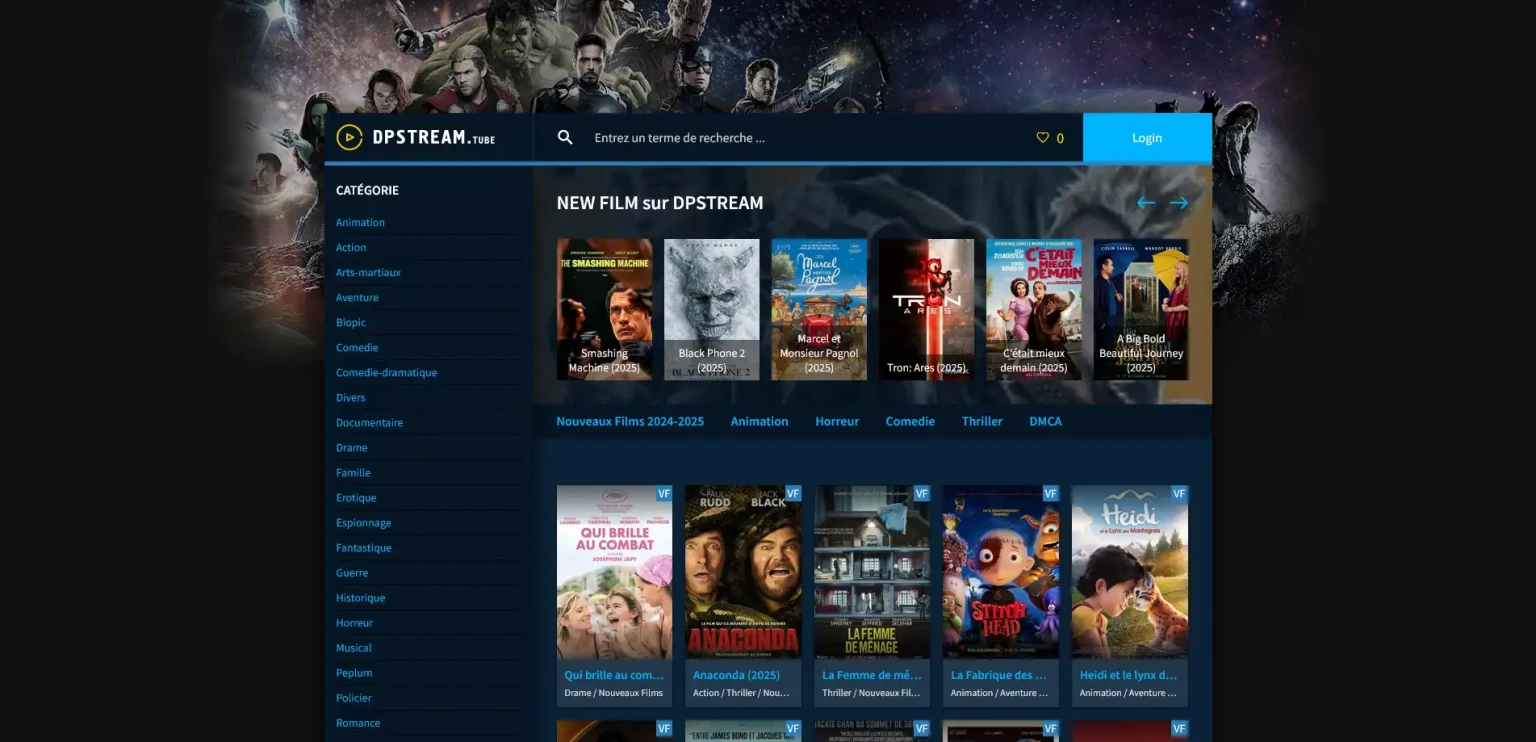Select the Espionnage category
Viewport: 1536px width, 742px height.
click(x=363, y=522)
